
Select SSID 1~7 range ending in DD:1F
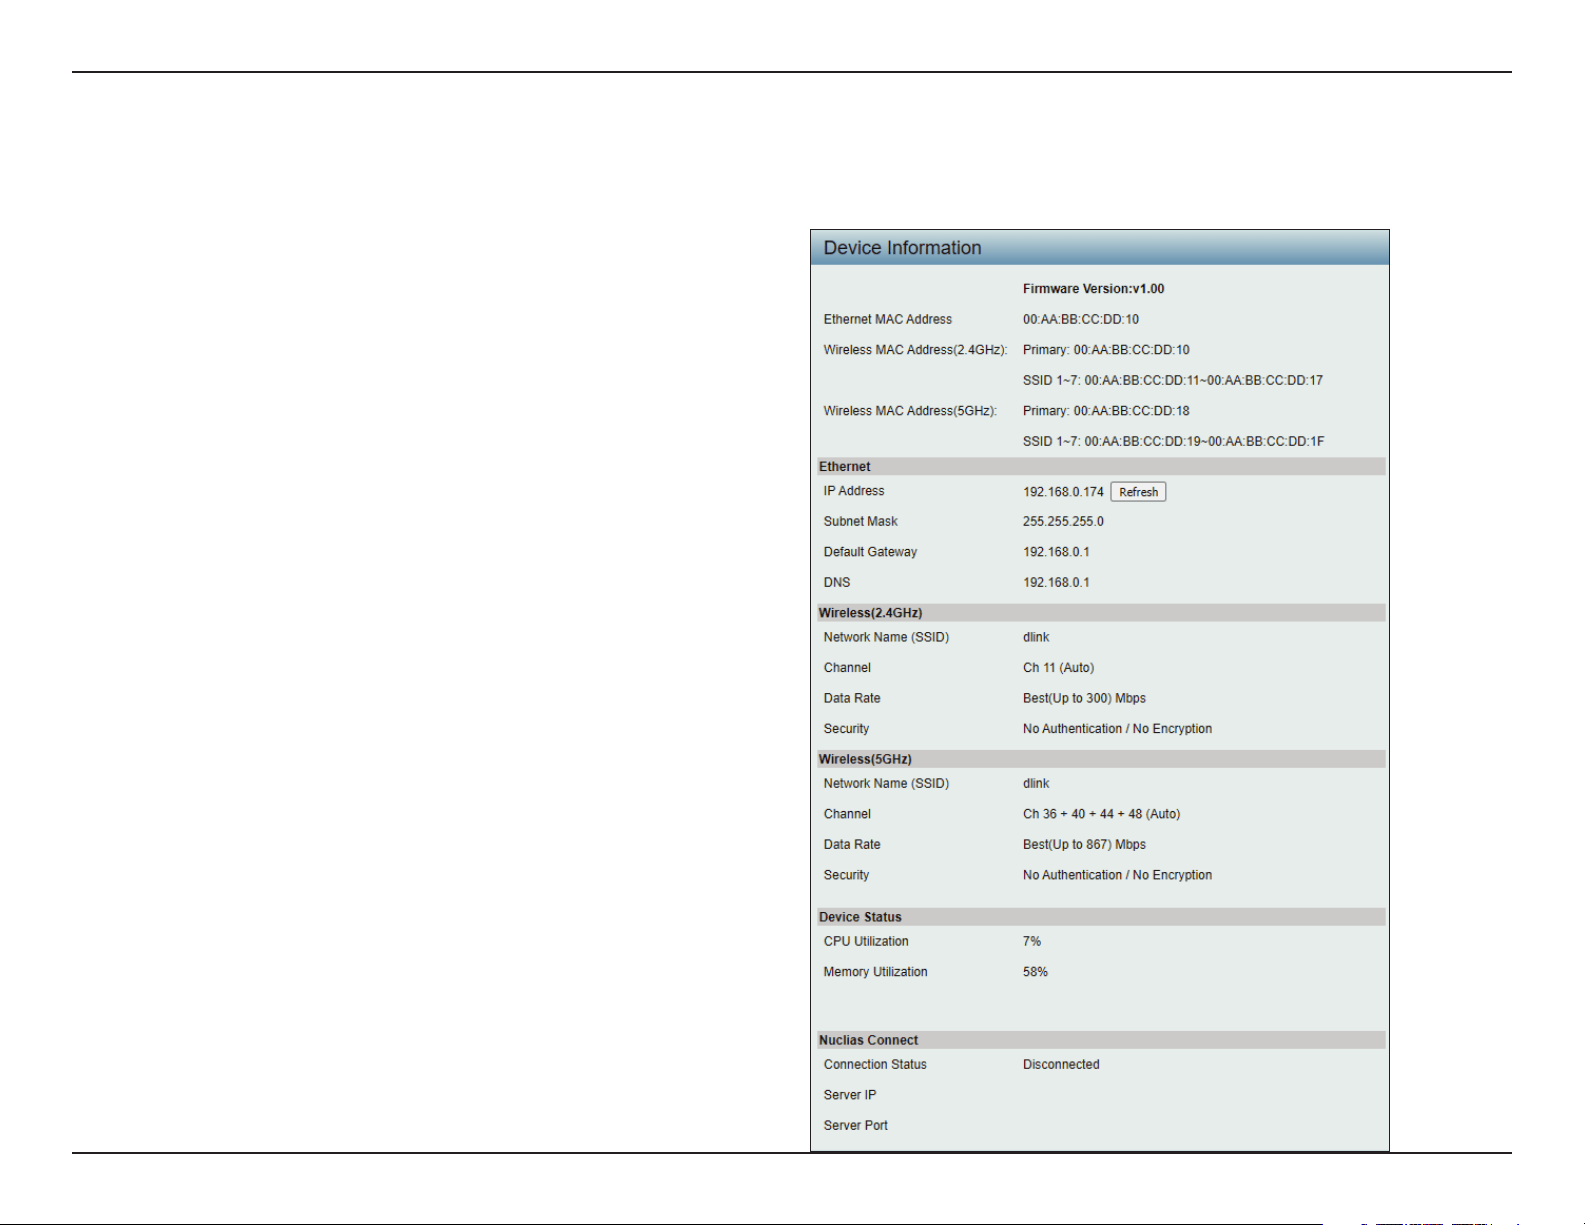point(1173,441)
